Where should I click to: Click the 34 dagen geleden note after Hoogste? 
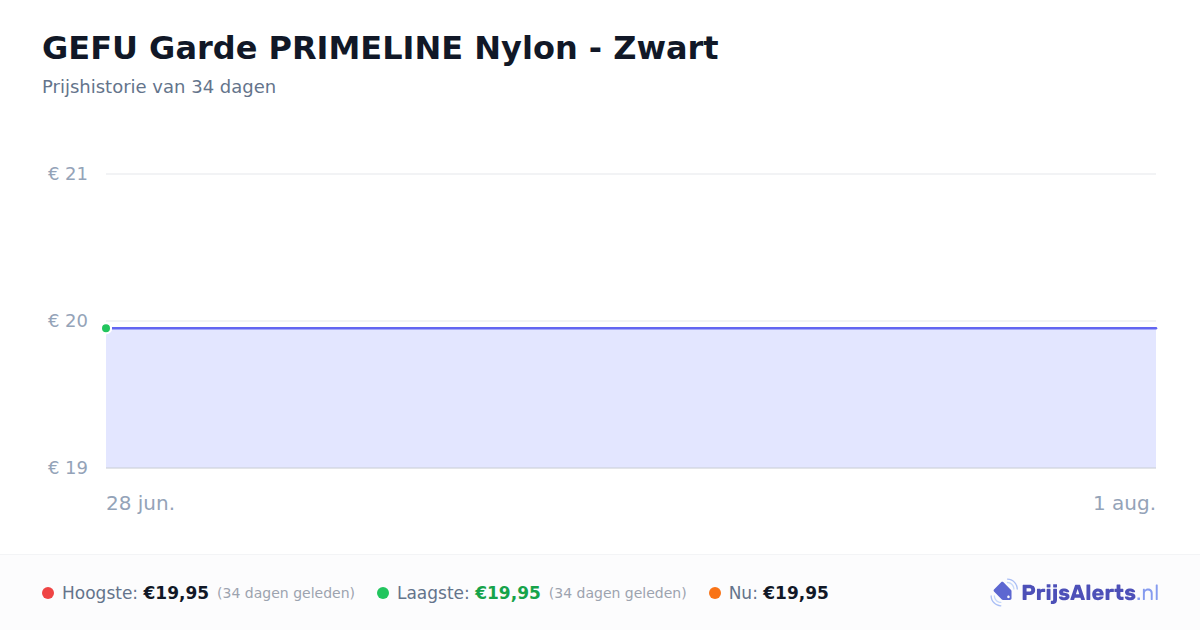pos(286,593)
